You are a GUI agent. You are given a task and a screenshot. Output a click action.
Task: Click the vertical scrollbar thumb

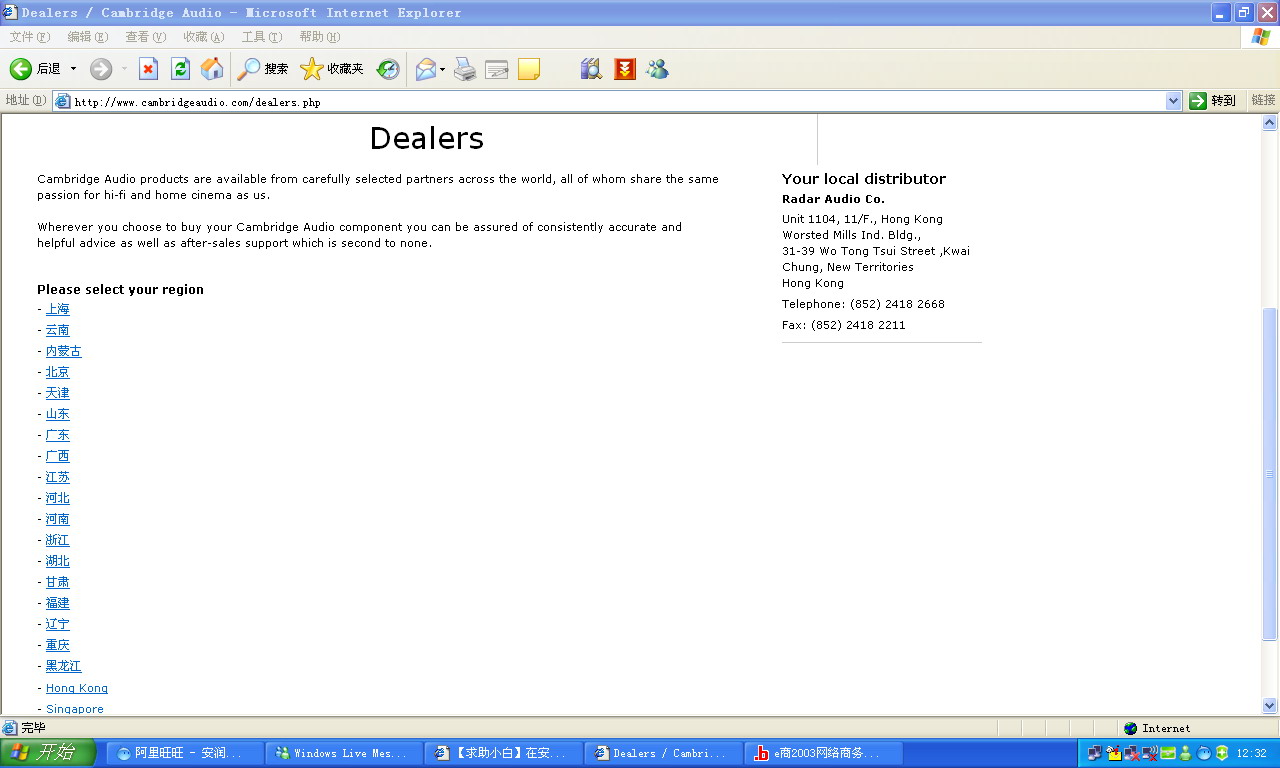tap(1270, 474)
